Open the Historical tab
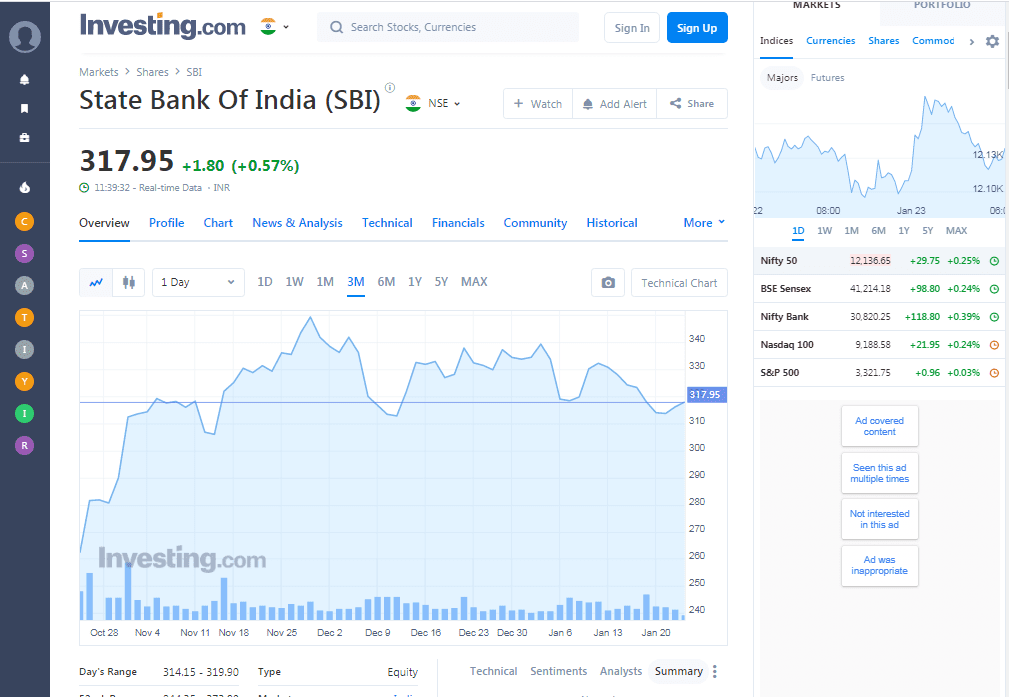 (x=612, y=223)
